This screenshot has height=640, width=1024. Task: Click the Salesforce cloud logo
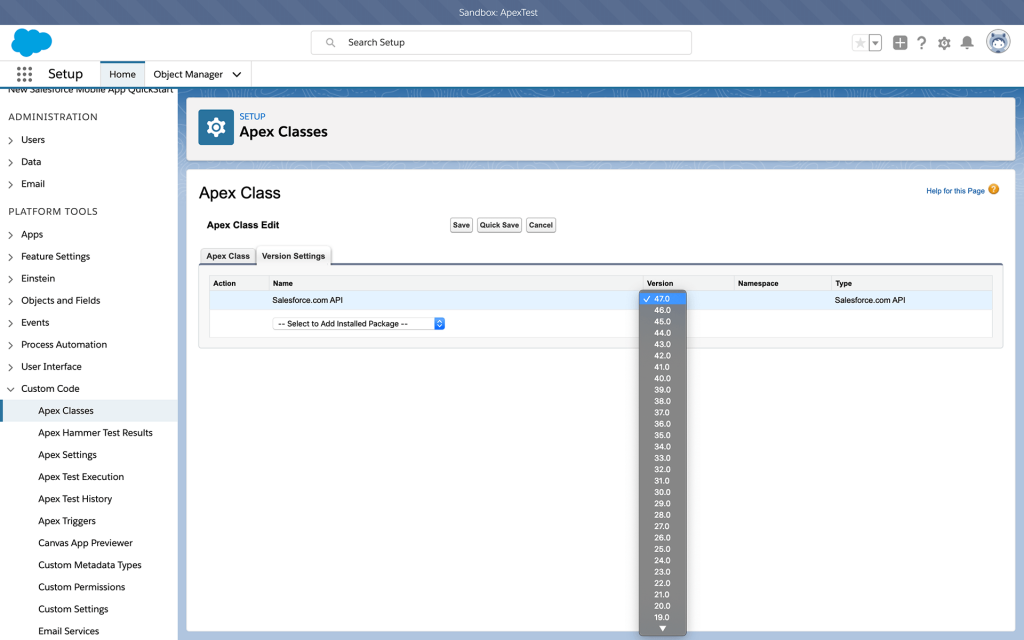[x=31, y=42]
